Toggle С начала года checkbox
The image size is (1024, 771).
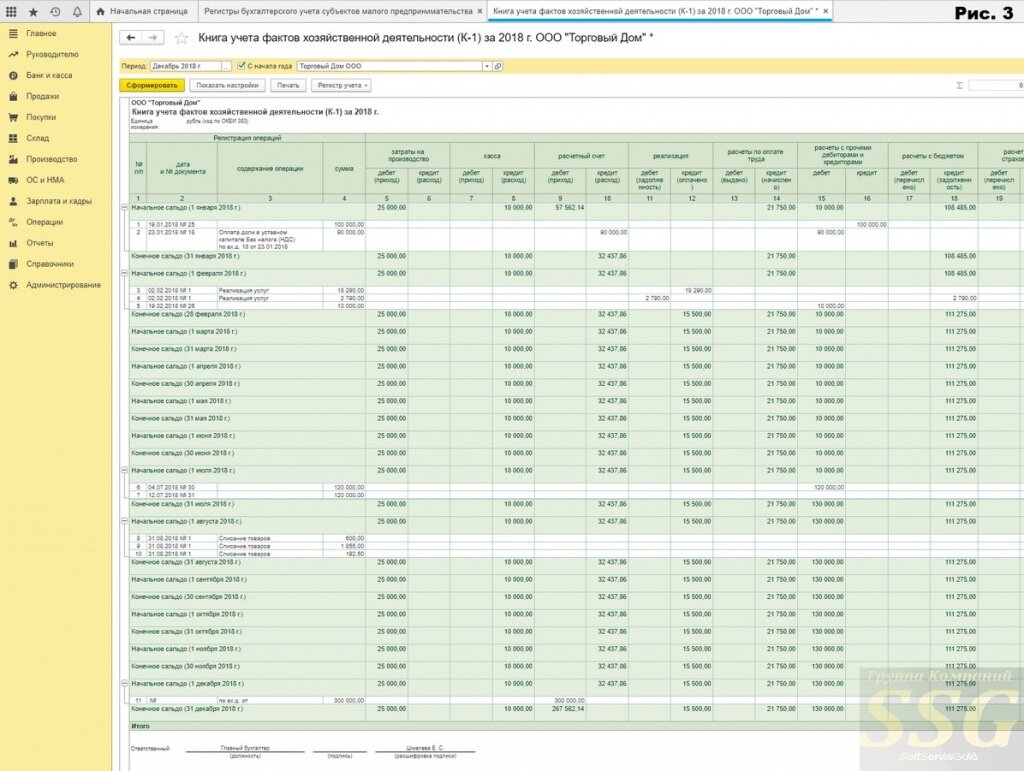click(241, 66)
